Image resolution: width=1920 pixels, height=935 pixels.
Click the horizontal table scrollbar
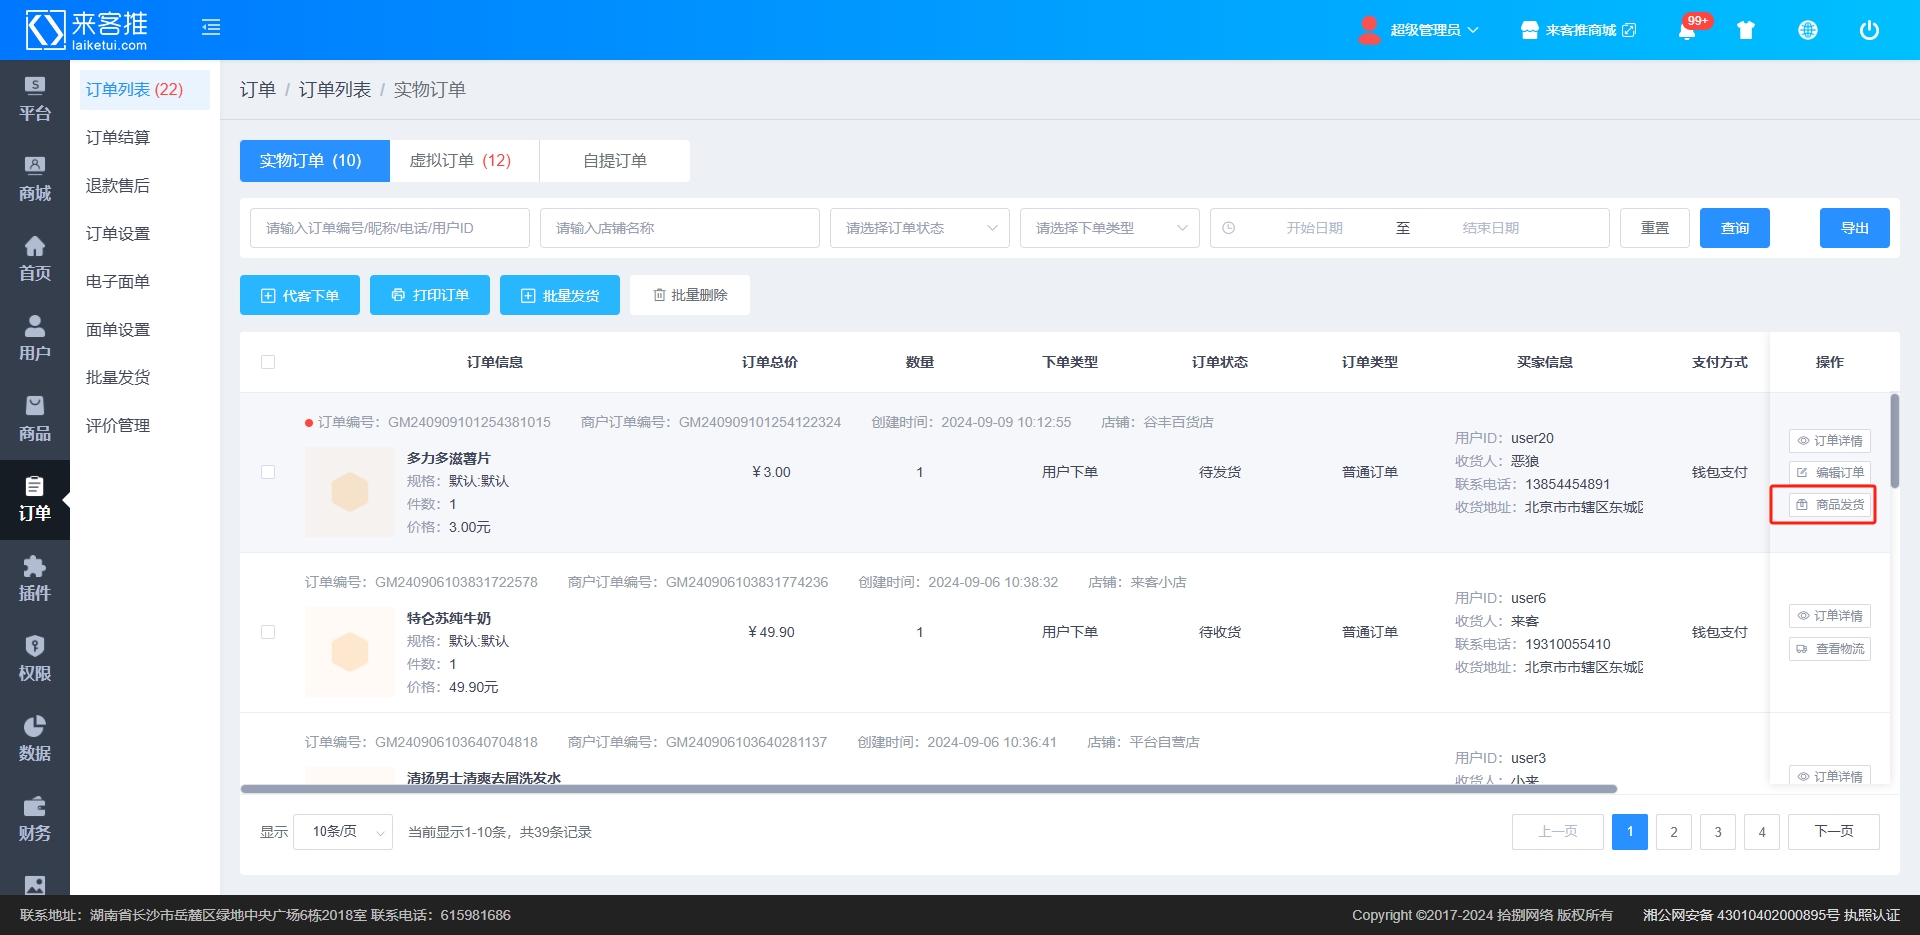[928, 789]
